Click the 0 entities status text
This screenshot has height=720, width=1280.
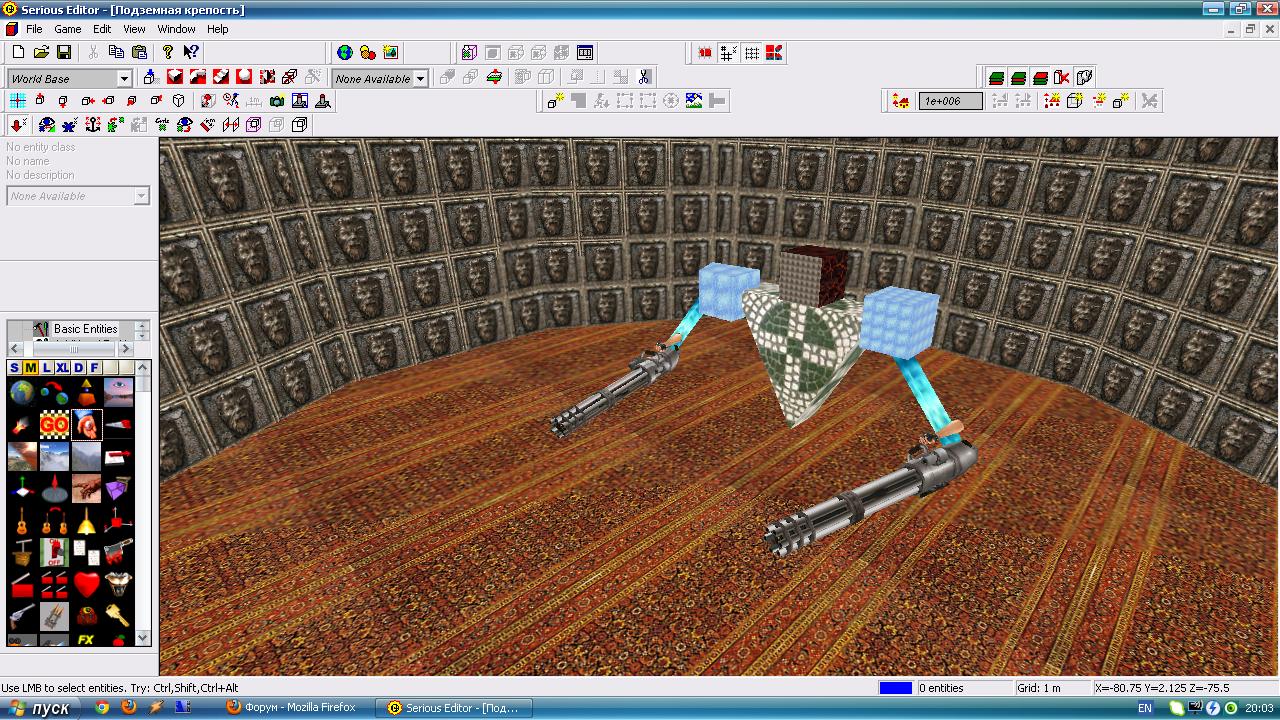(941, 688)
